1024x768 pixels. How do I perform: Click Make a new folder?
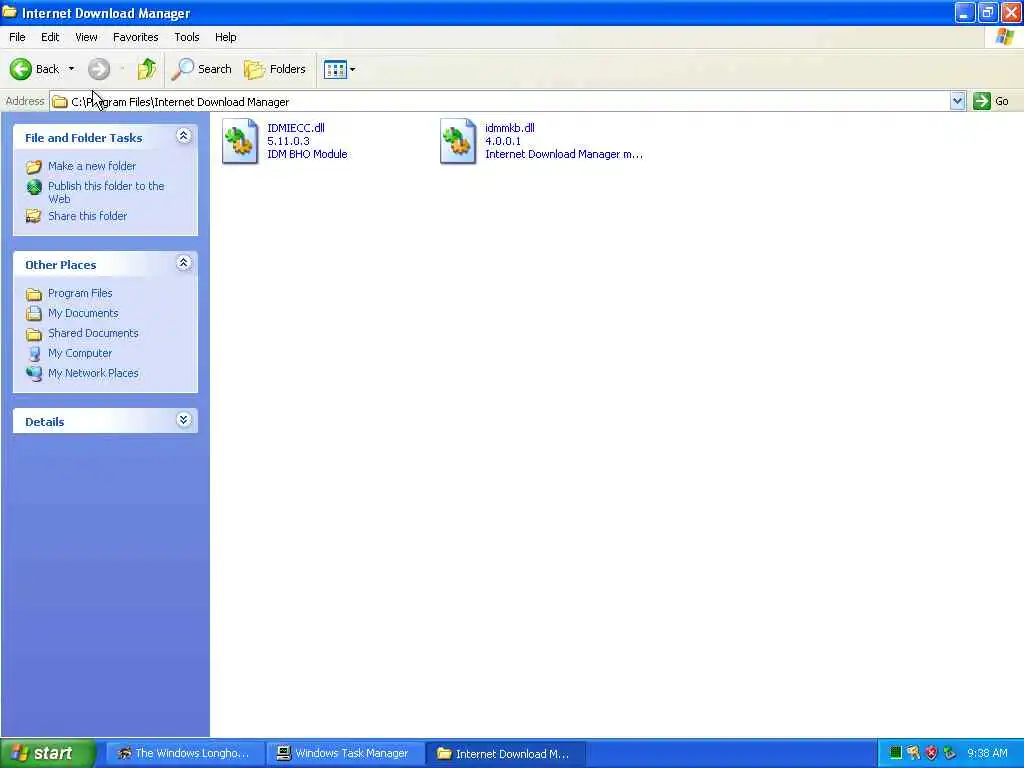(92, 166)
